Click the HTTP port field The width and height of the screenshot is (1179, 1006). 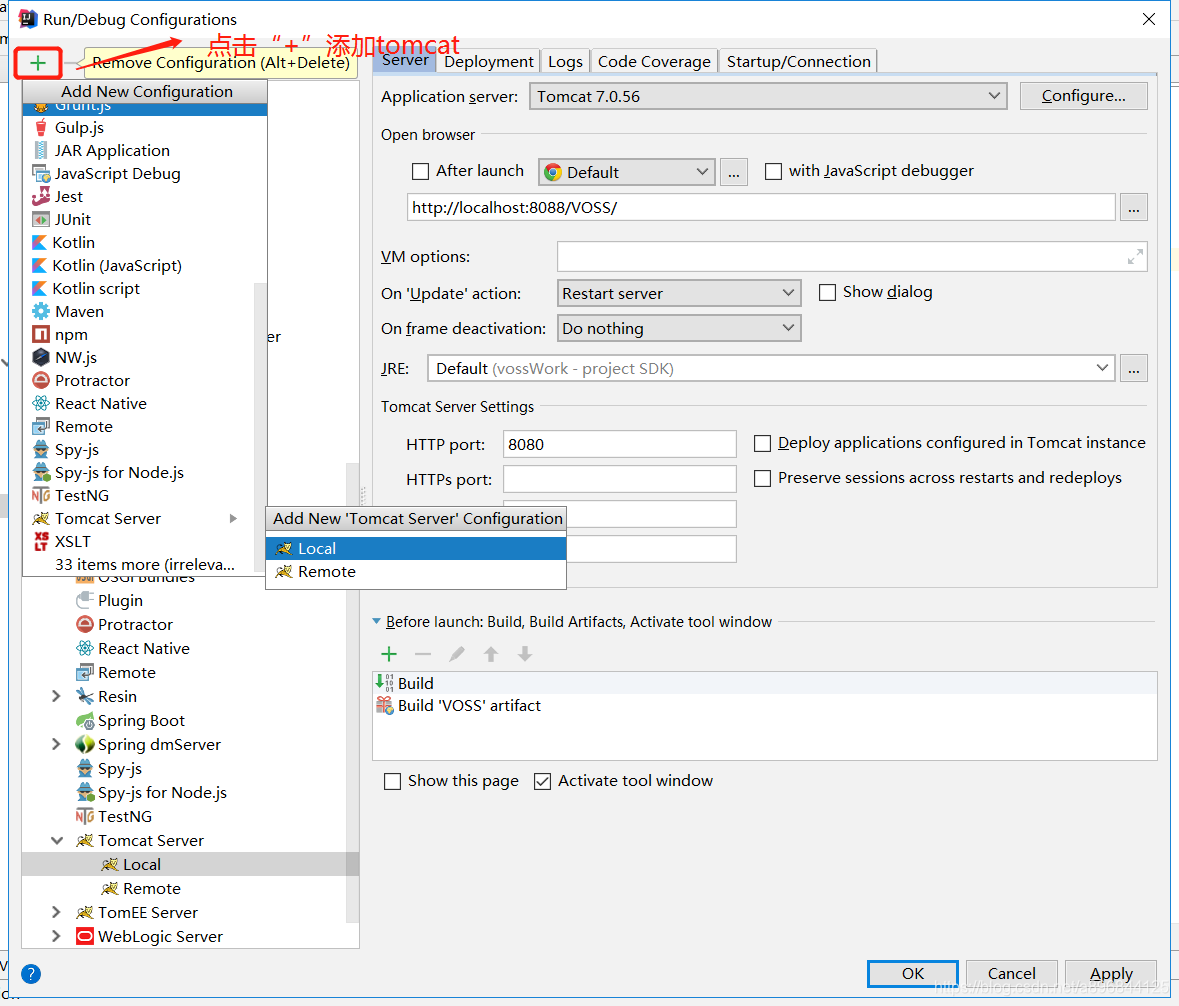[x=620, y=444]
